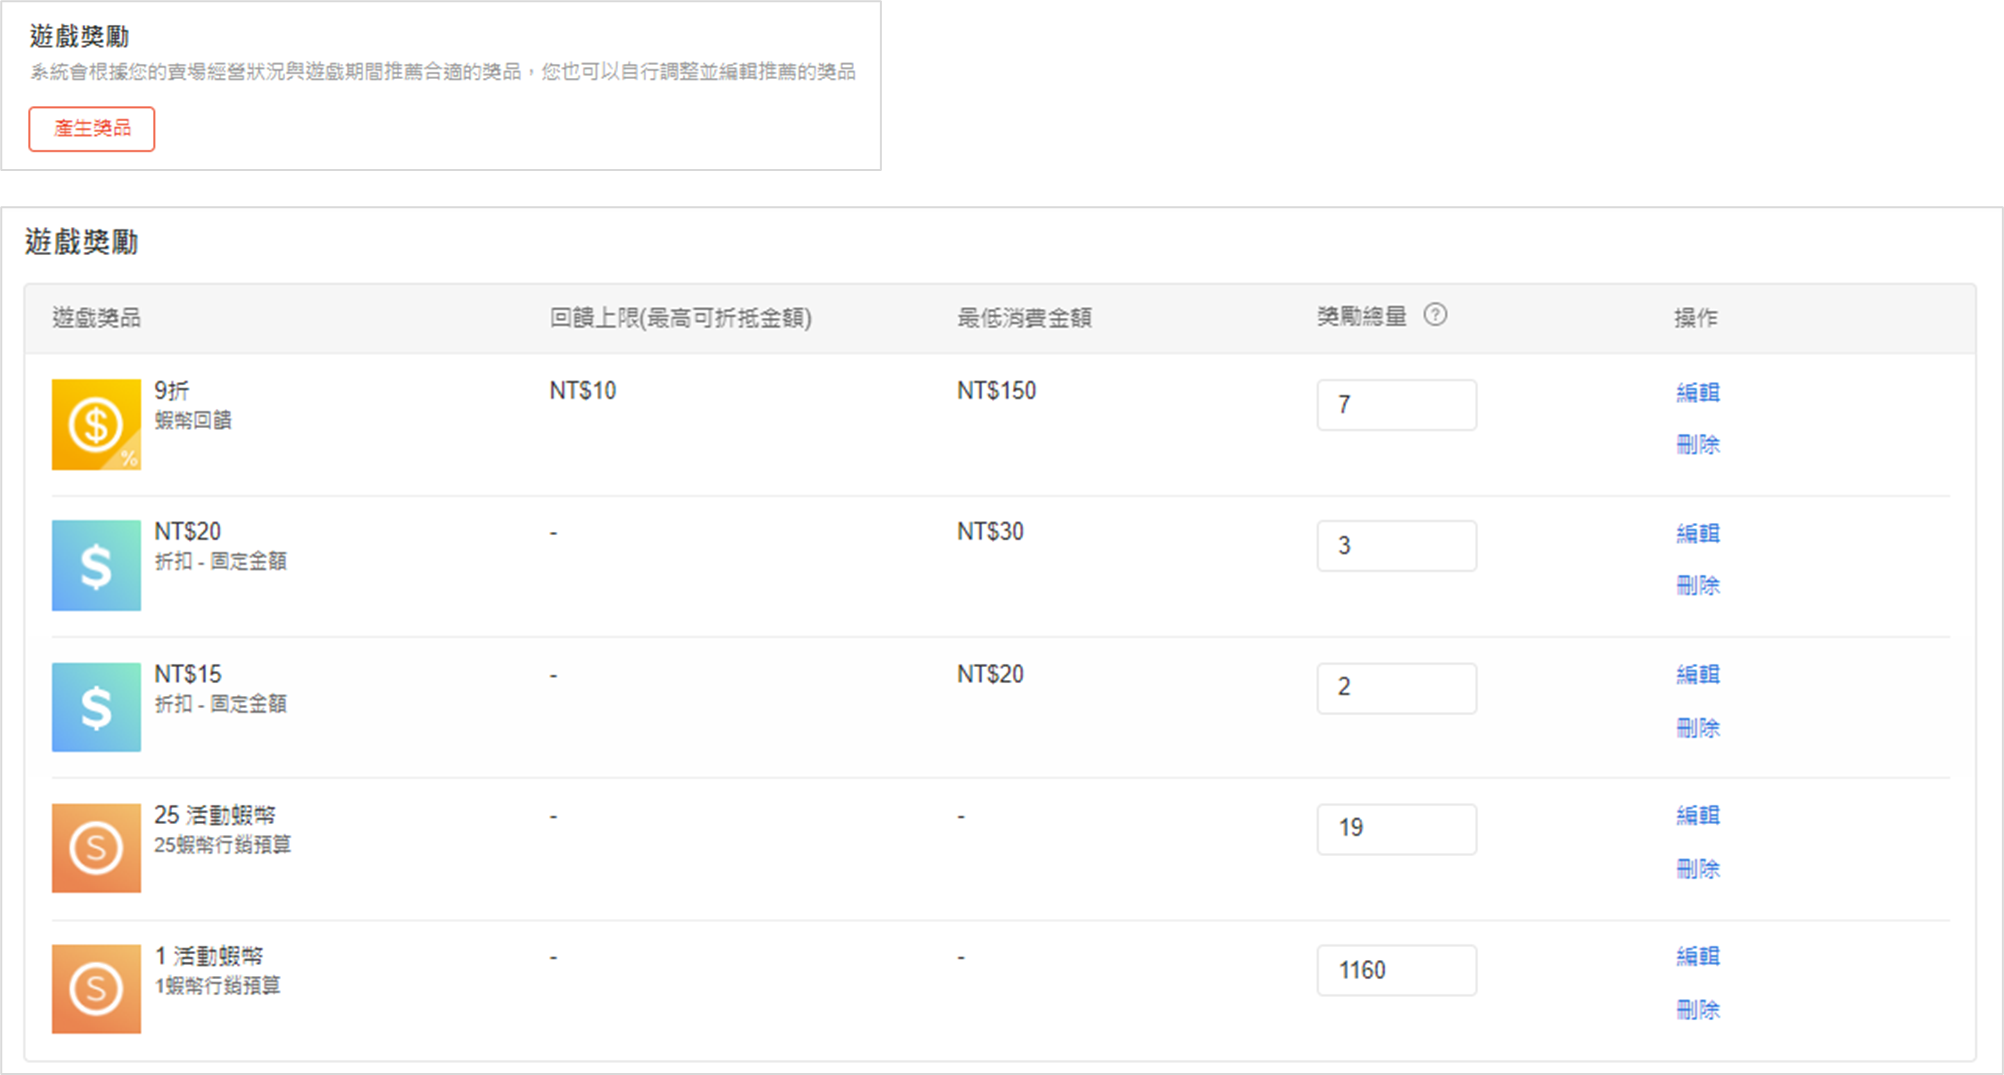Delete the 1 活動蝦幣 reward
Screen dimensions: 2004x1075
(x=1697, y=1010)
